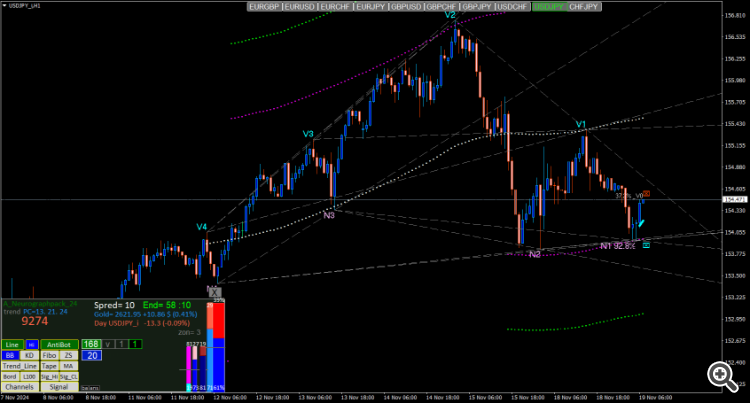Click the Channels button
Screen dimensions: 750x403
click(x=20, y=387)
